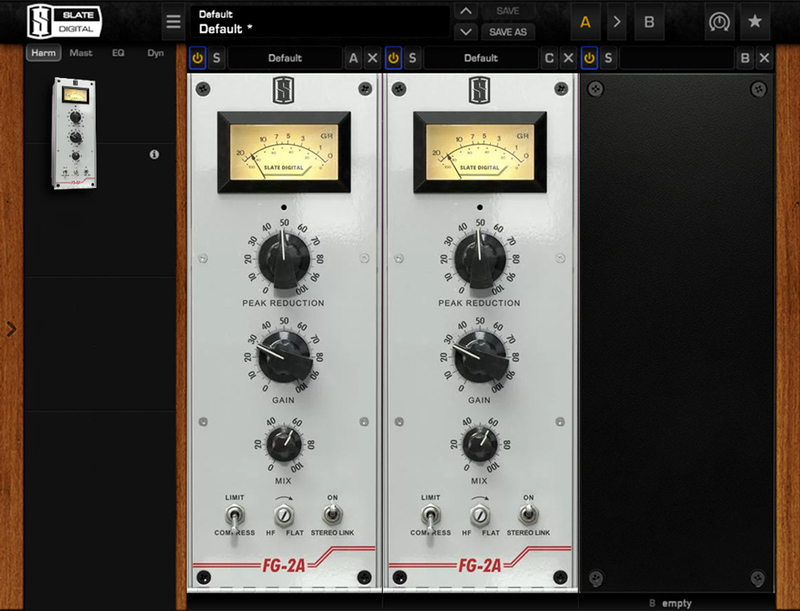Switch to the Dyn category tab
This screenshot has width=800, height=611.
coord(156,53)
